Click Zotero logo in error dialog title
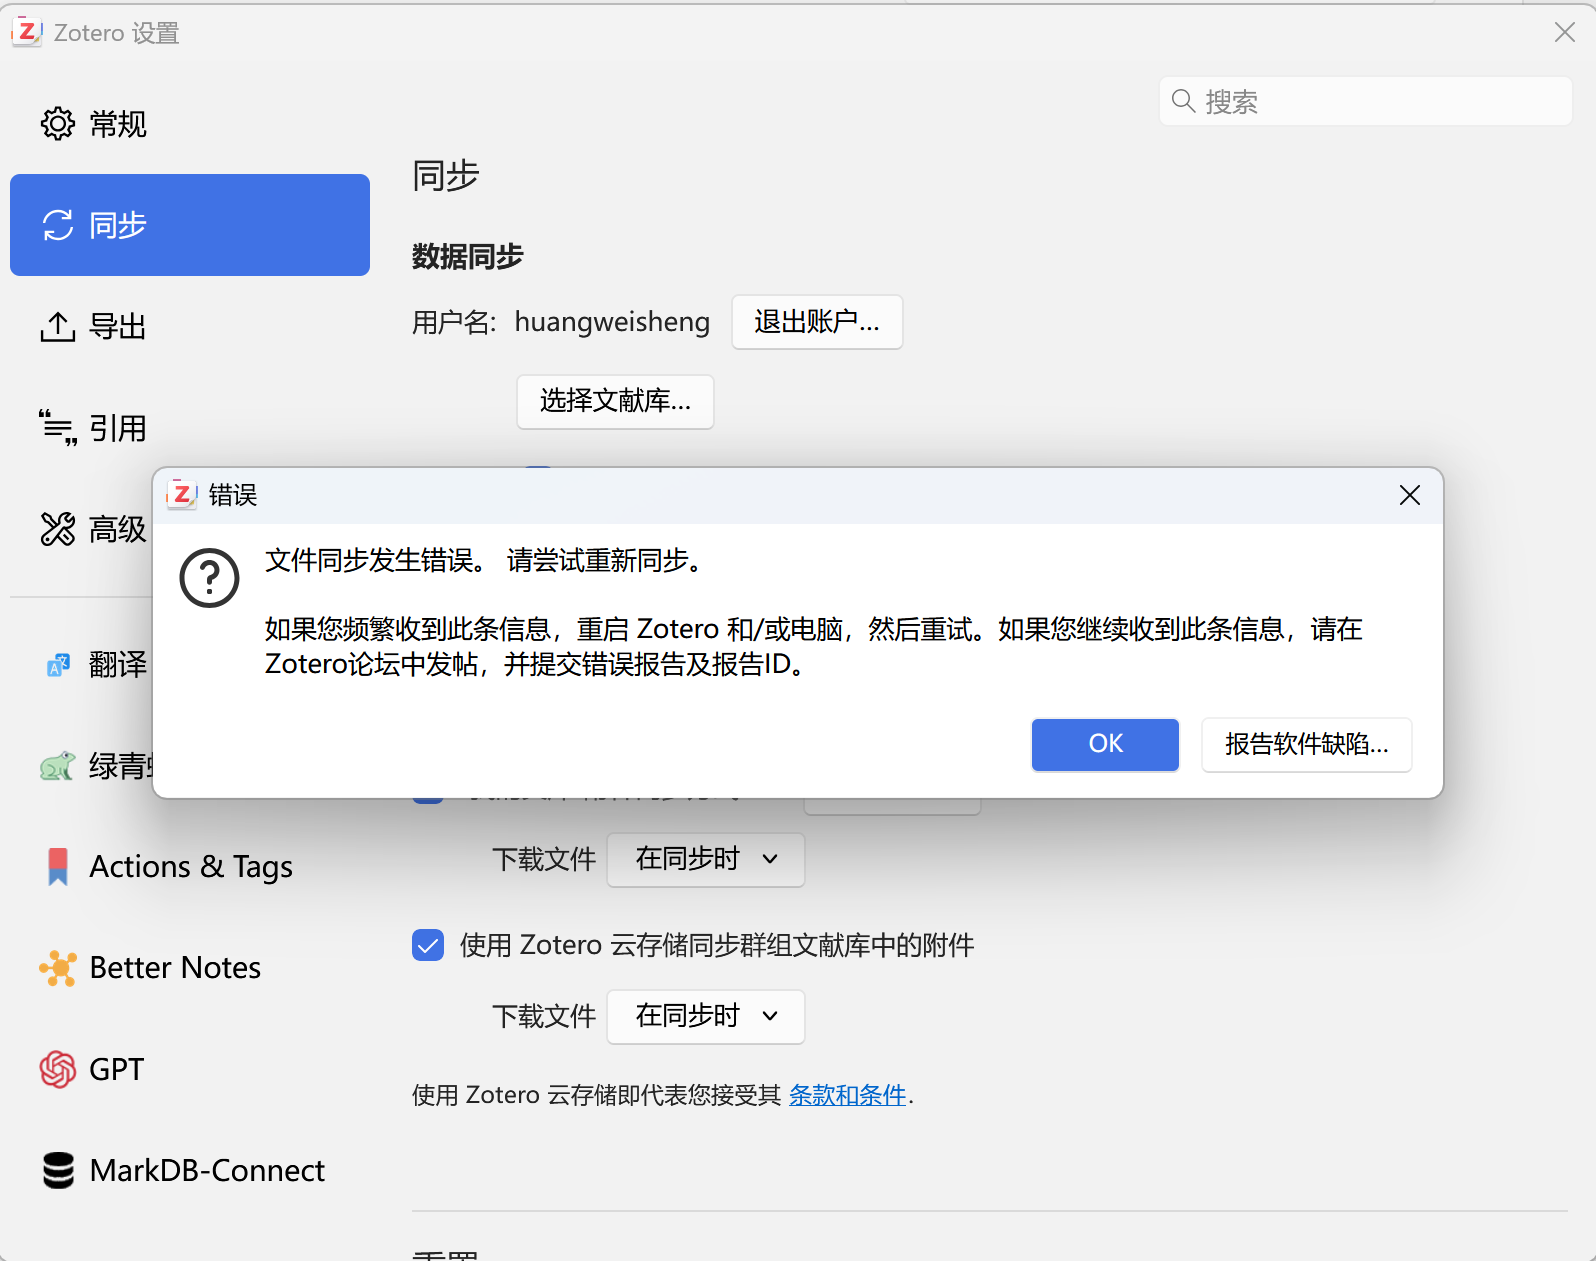Screen dimensions: 1596x1261 tap(182, 494)
